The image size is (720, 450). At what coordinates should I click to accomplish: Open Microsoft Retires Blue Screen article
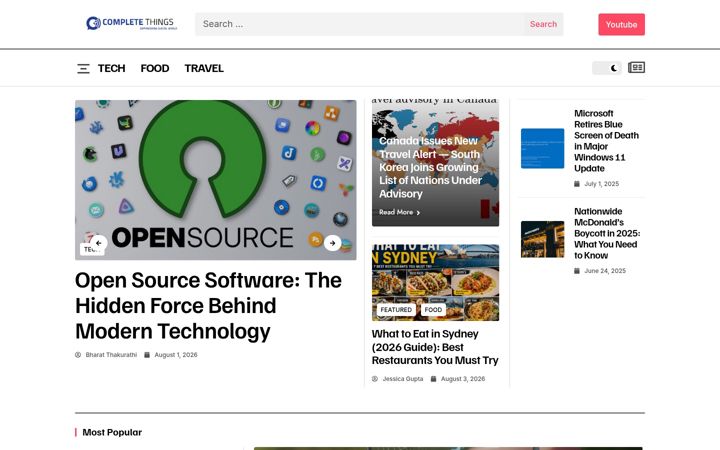tap(606, 141)
